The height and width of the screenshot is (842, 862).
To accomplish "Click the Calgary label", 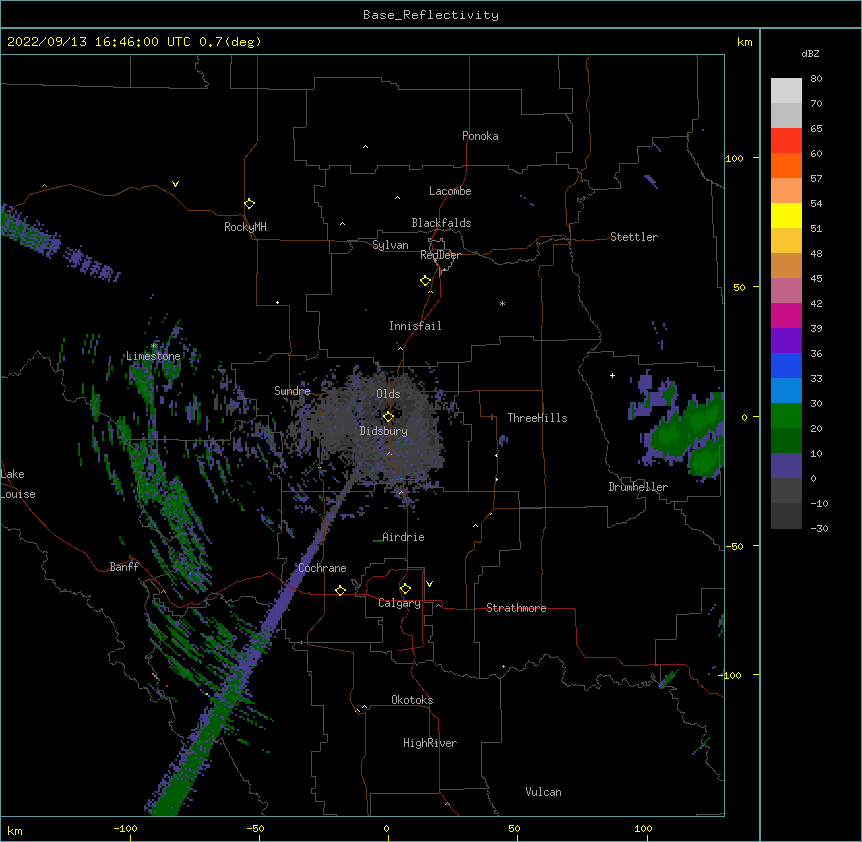I will (399, 603).
